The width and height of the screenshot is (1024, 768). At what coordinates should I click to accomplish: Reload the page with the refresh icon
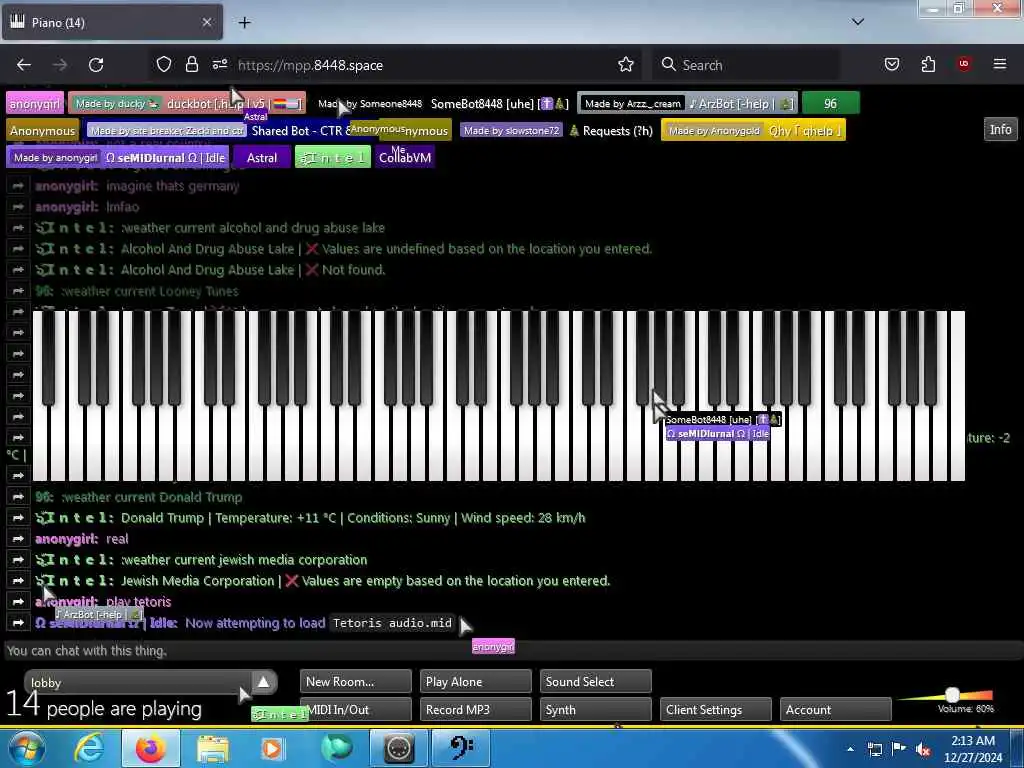pyautogui.click(x=96, y=65)
